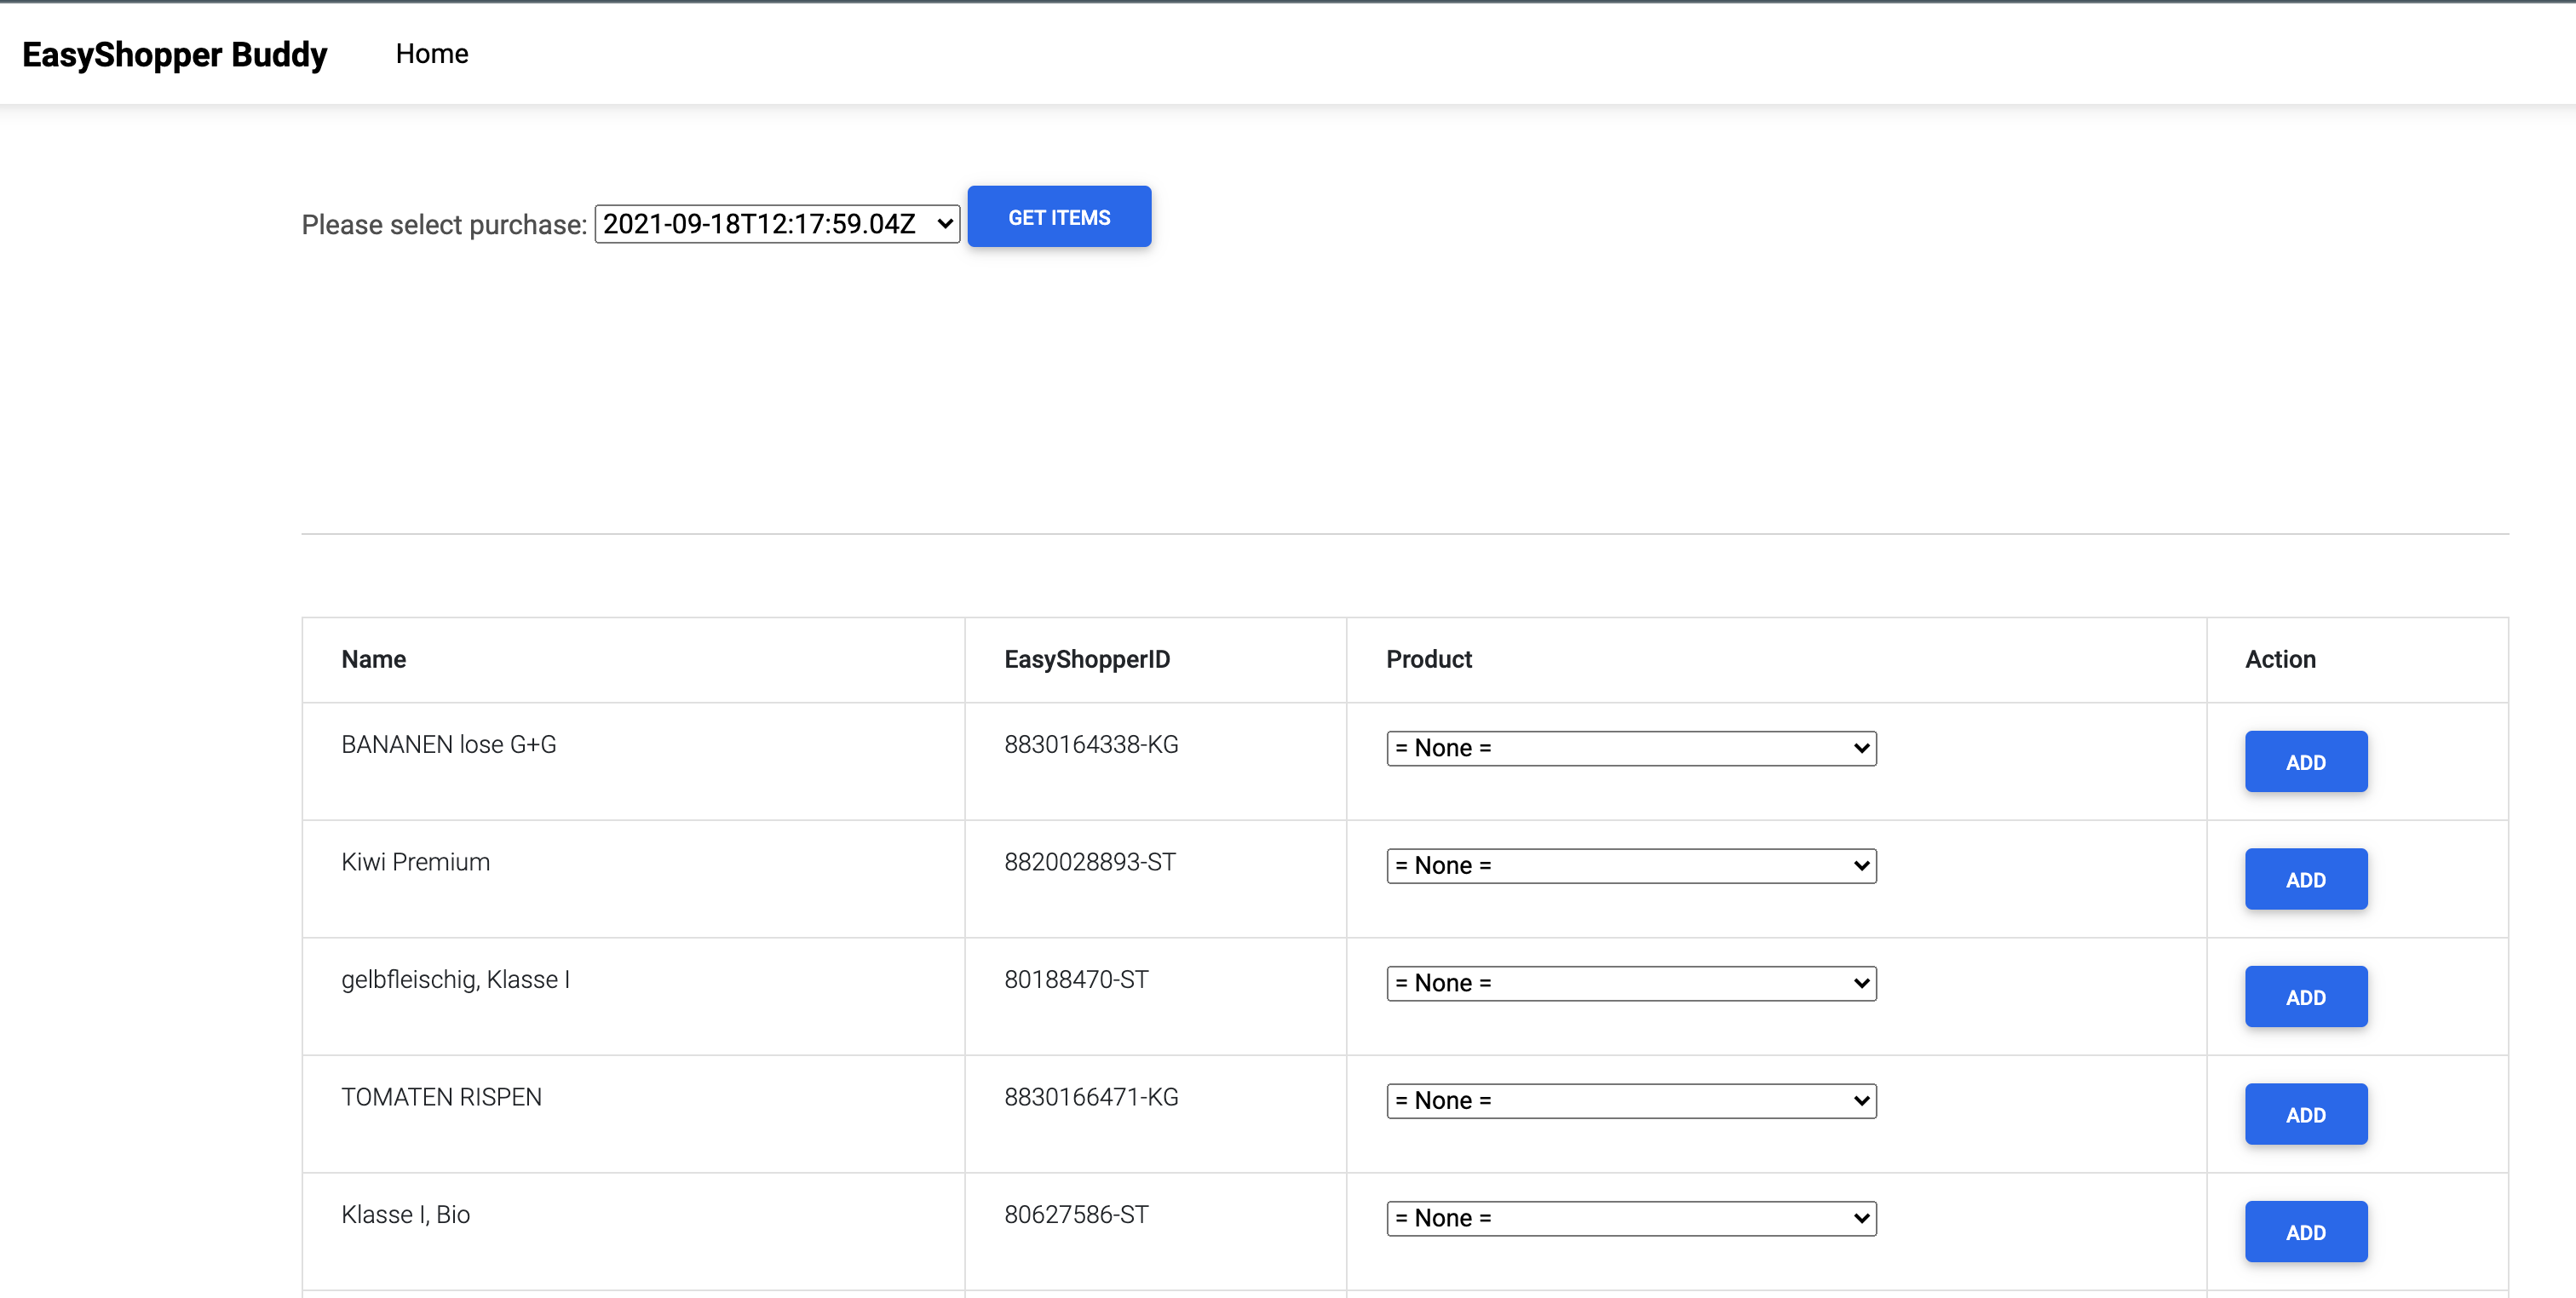Image resolution: width=2576 pixels, height=1298 pixels.
Task: Click the GET ITEMS button
Action: tap(1059, 217)
